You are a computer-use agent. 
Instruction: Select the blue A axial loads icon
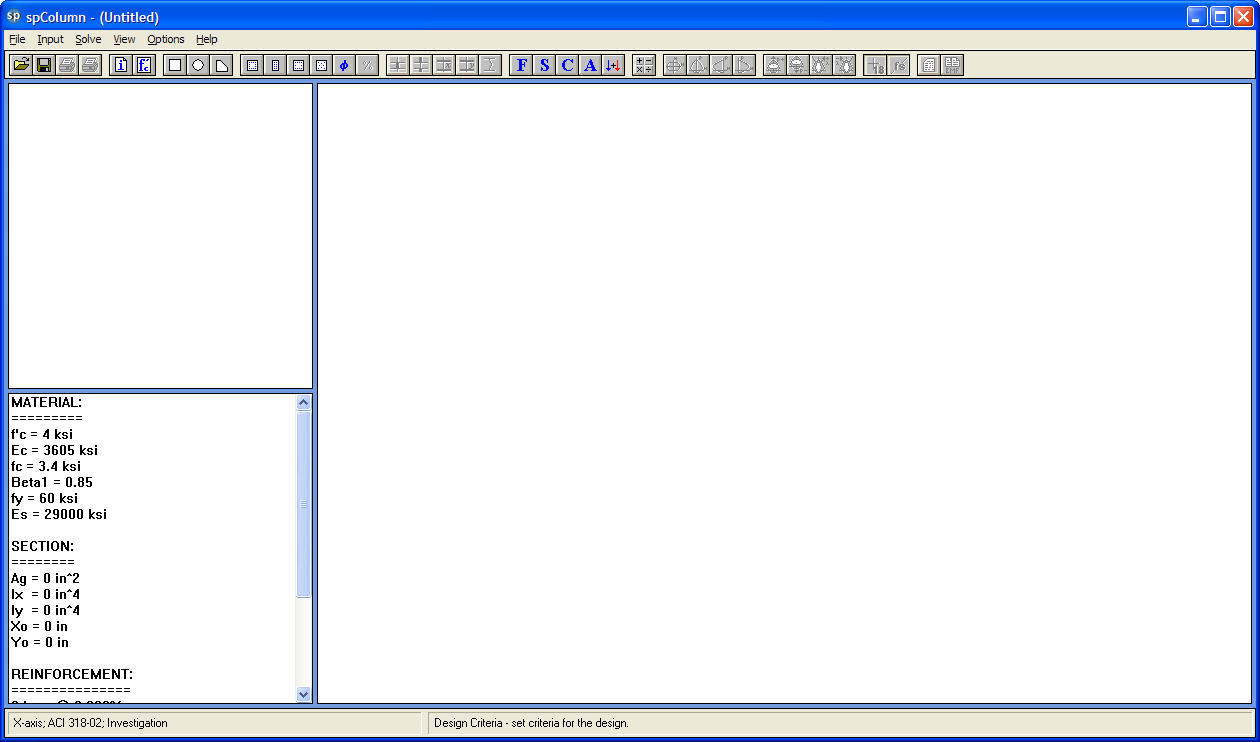[x=590, y=65]
